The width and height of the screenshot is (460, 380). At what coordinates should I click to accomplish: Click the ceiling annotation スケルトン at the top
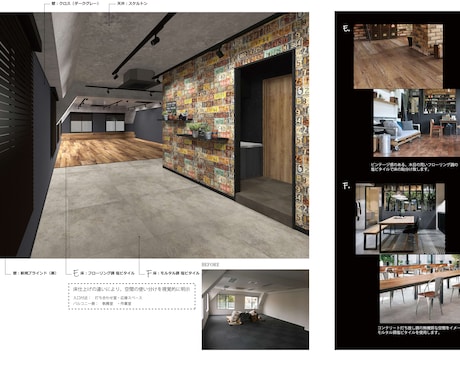(x=132, y=4)
